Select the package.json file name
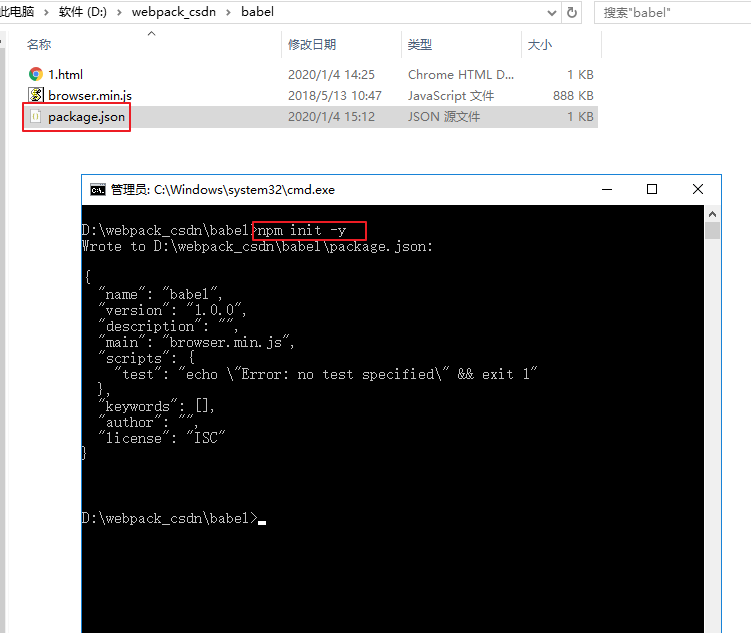 pyautogui.click(x=86, y=117)
